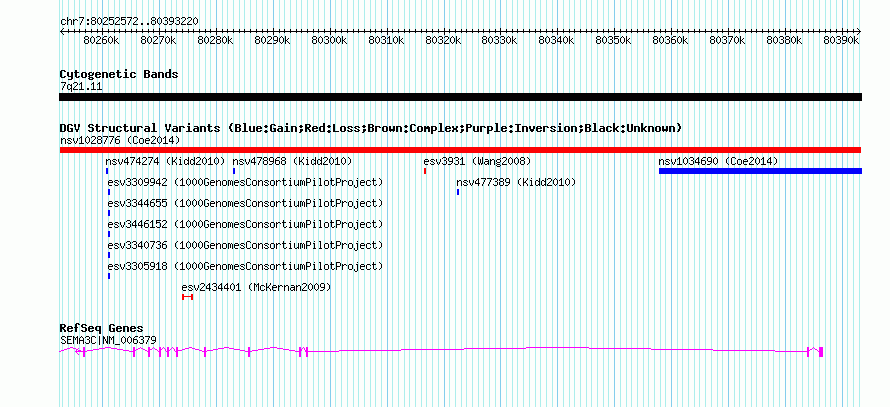Open the esv3931 (Wang2008) label
Image resolution: width=890 pixels, height=407 pixels.
477,161
